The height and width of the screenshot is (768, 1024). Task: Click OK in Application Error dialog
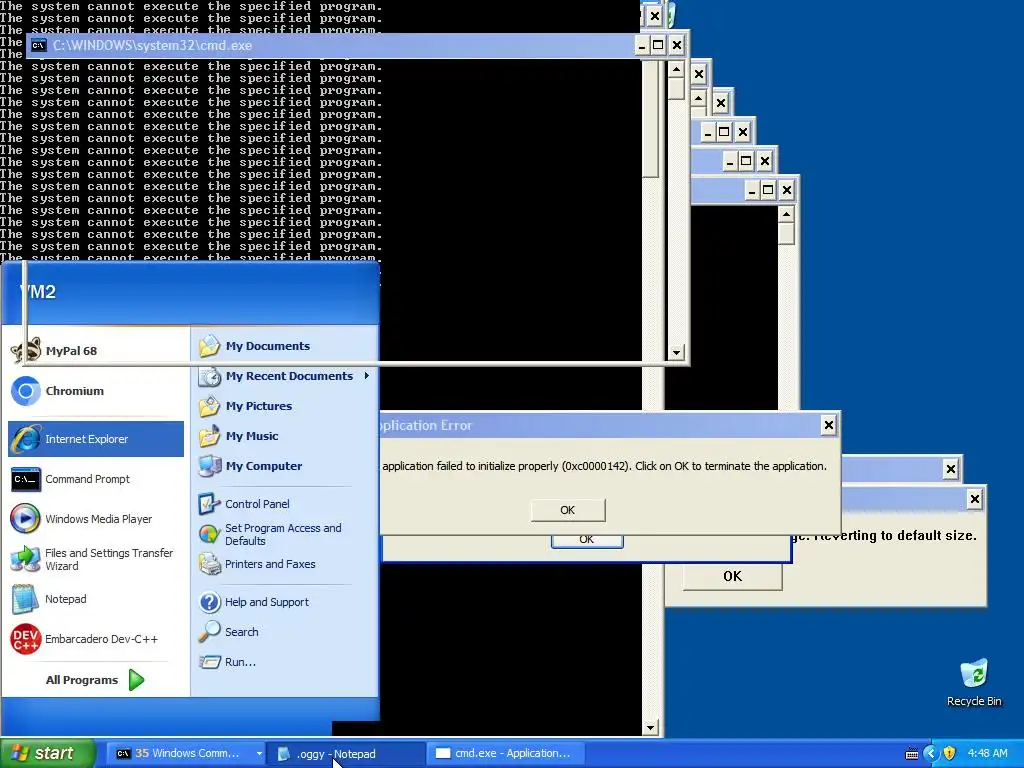click(x=568, y=510)
